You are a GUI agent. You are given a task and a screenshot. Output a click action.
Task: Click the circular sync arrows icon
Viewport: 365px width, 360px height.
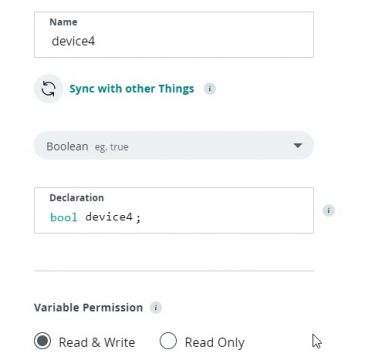point(48,89)
